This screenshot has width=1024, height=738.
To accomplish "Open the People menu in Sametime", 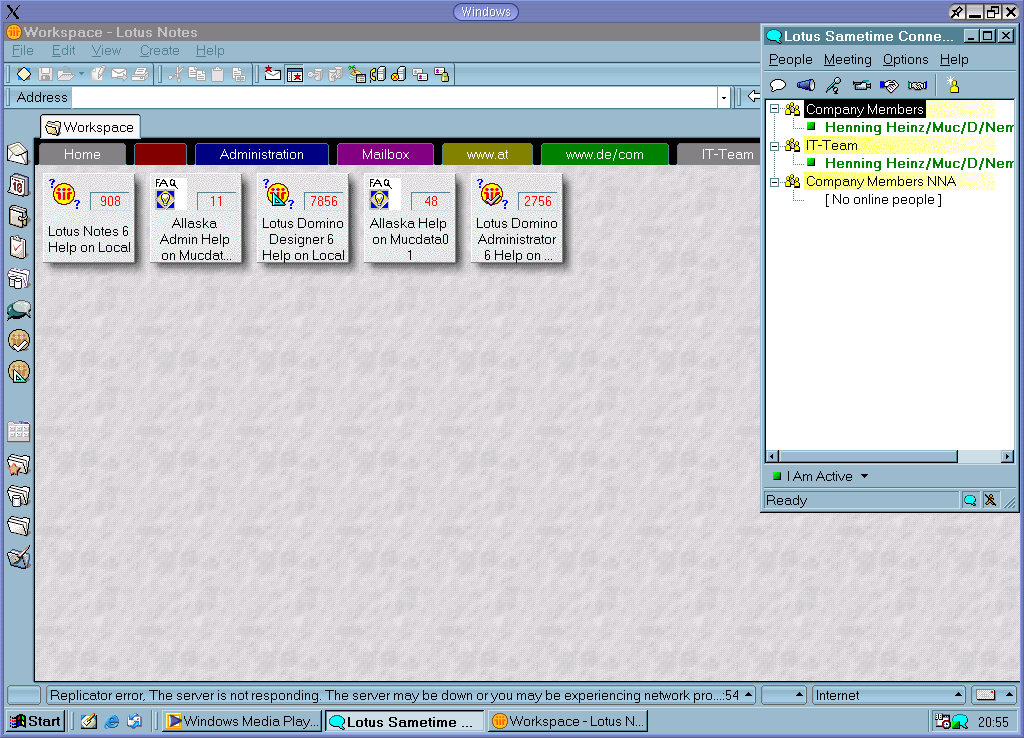I will 790,59.
